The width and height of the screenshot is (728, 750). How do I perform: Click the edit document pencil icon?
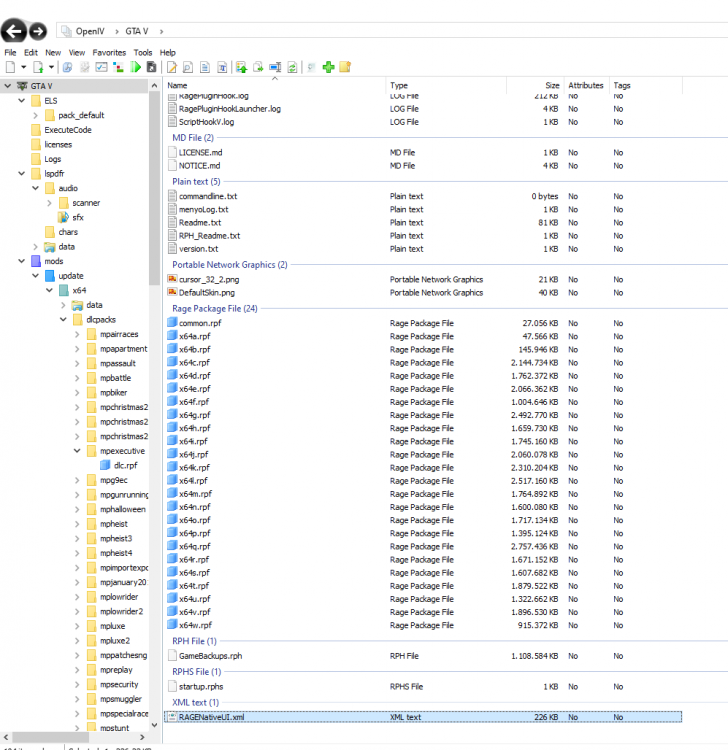[x=172, y=67]
